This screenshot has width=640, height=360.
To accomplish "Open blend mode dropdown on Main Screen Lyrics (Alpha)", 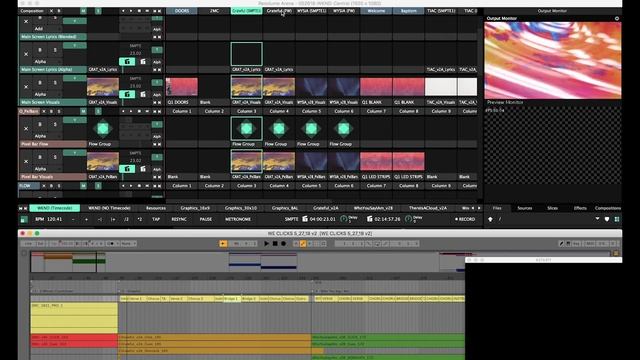I will (46, 62).
